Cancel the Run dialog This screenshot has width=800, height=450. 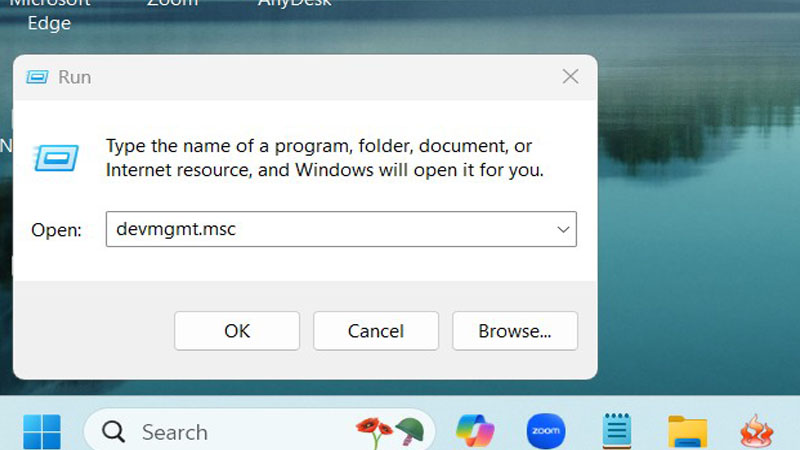[375, 330]
